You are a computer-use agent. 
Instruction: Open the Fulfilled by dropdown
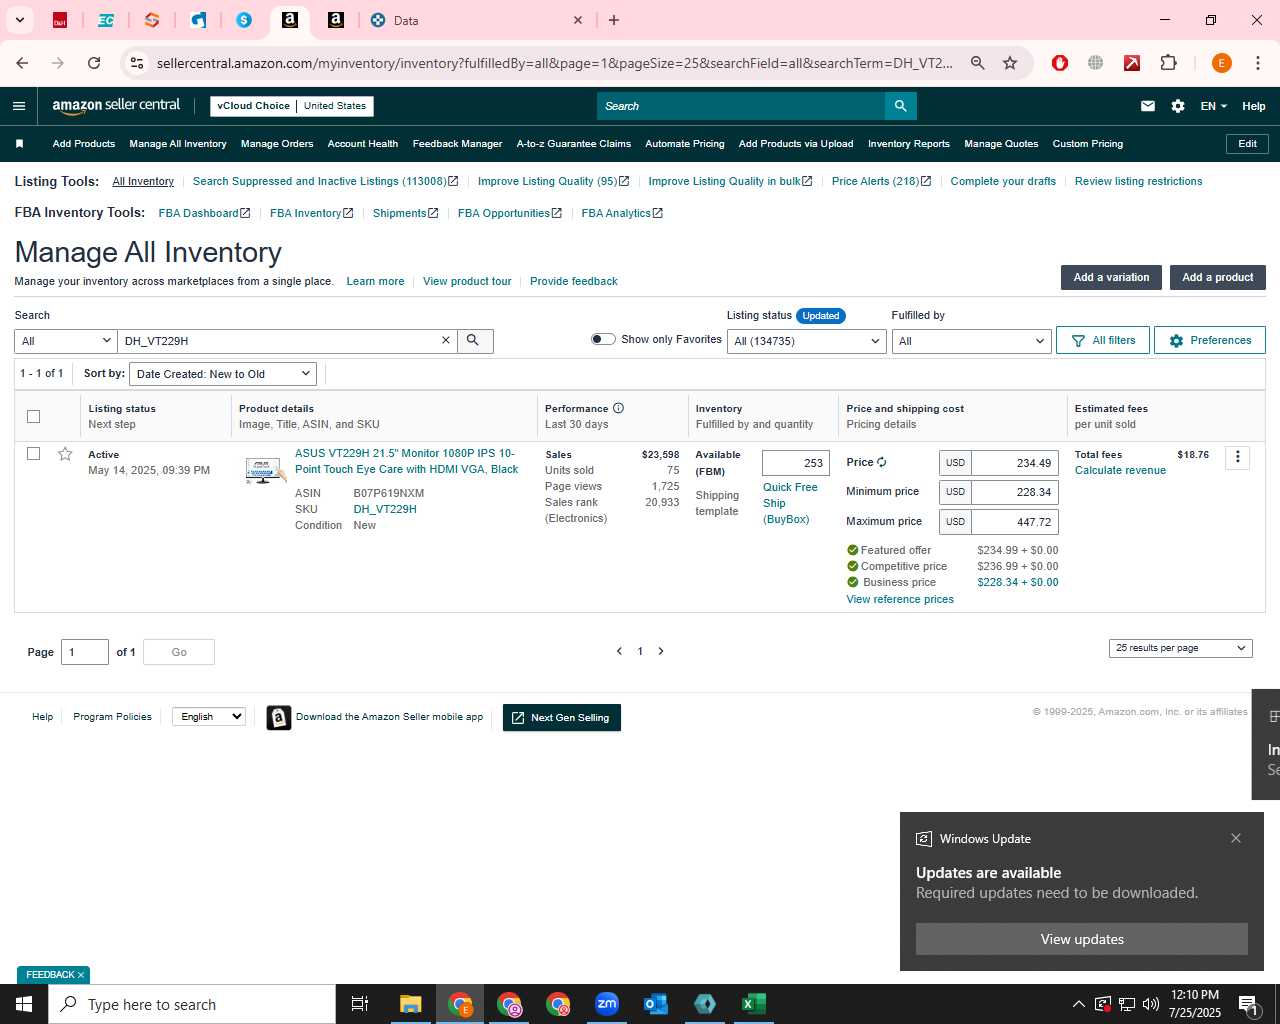click(x=971, y=341)
